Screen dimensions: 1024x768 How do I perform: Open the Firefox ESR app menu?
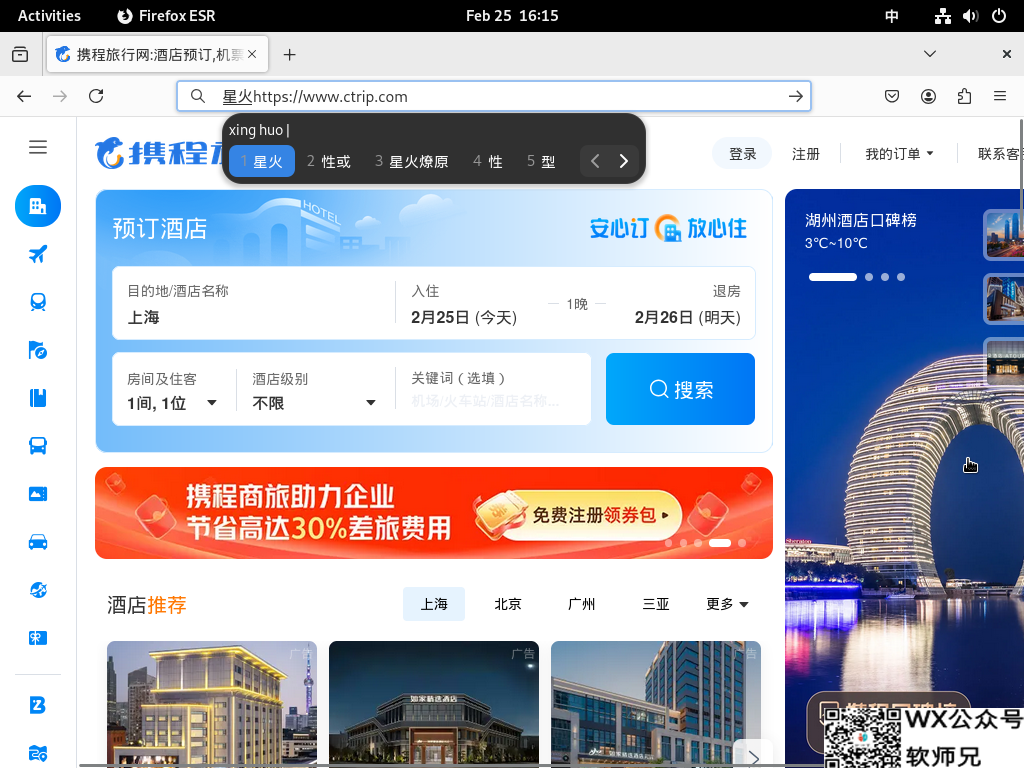[x=166, y=16]
